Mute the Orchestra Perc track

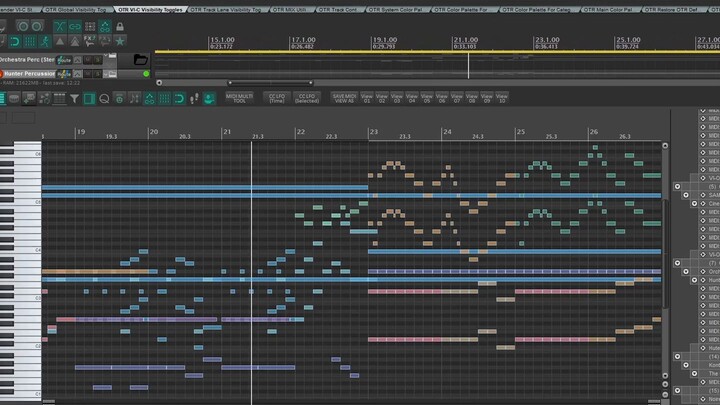(x=88, y=60)
